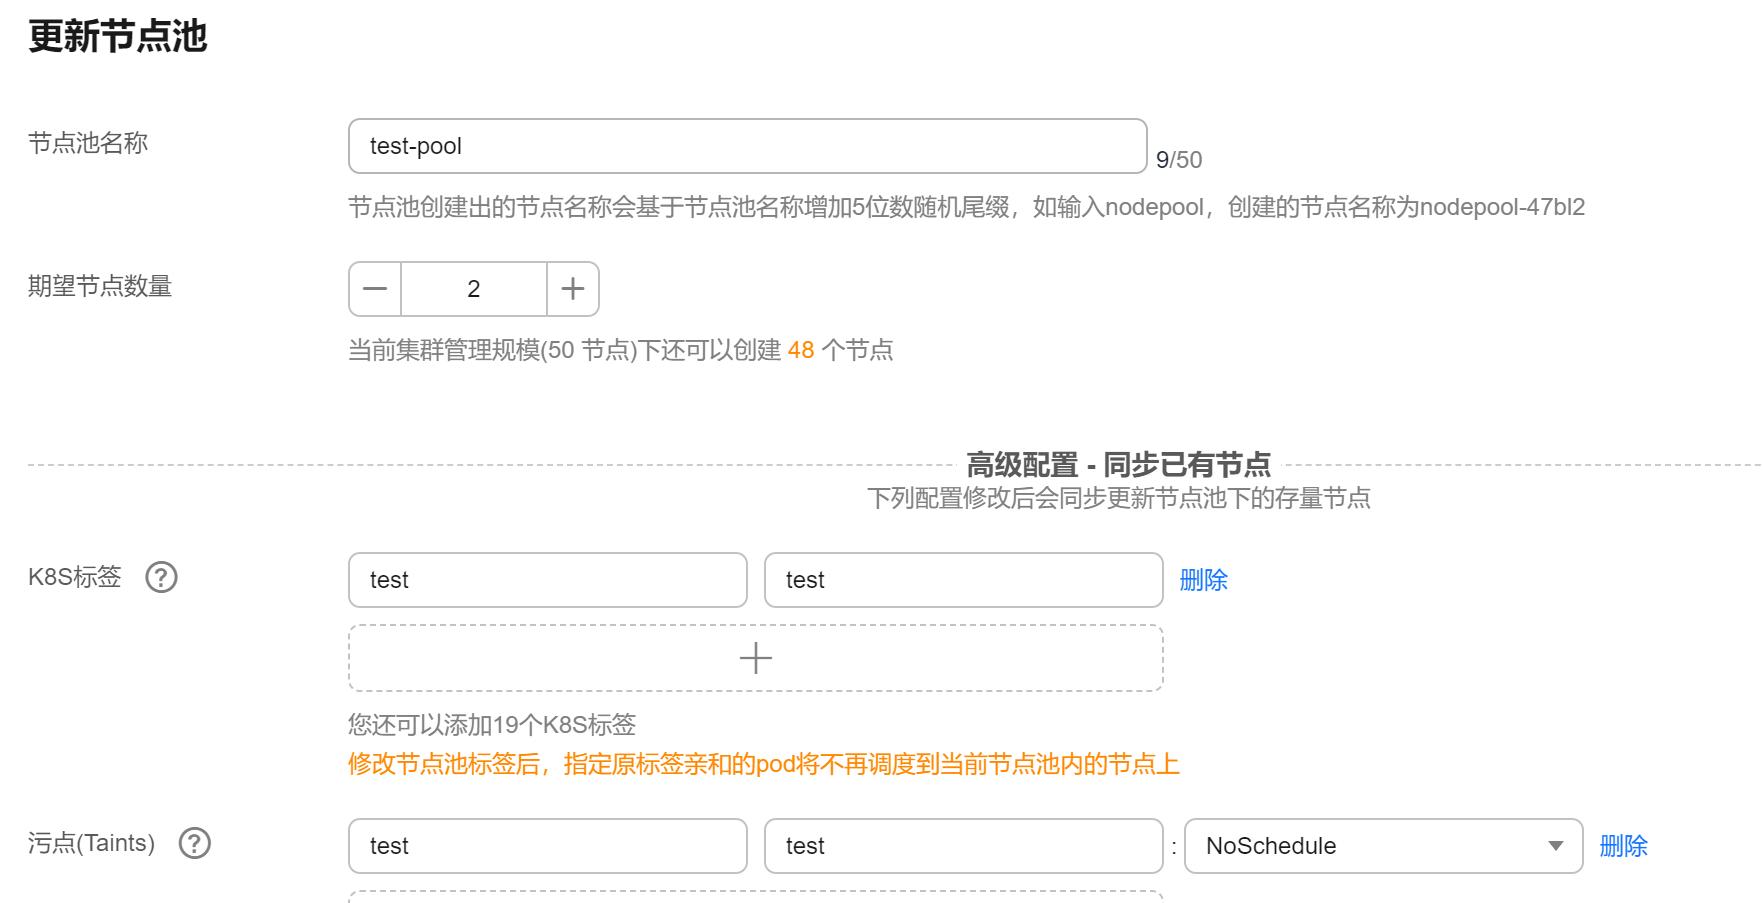Click the 您还可以添加19个K8S标签 hint
The image size is (1763, 903).
pos(492,725)
